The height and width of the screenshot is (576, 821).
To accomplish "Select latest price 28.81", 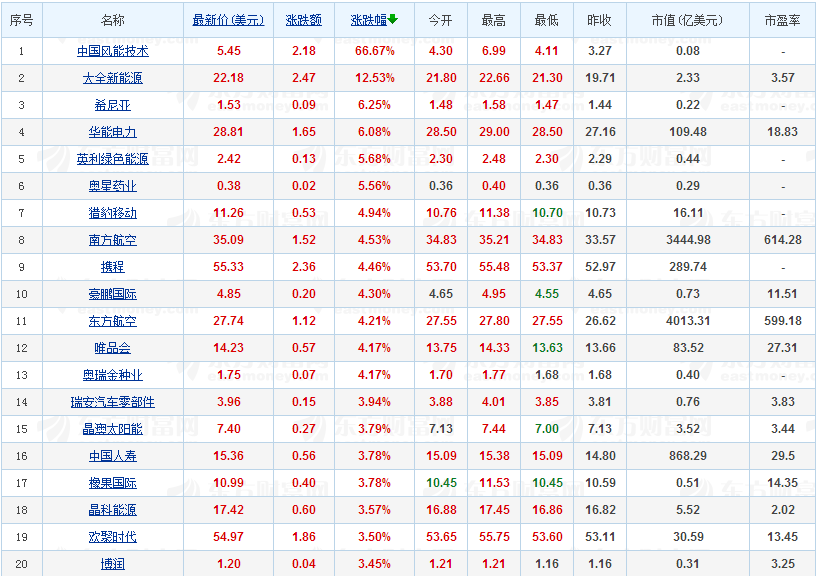I will click(228, 132).
